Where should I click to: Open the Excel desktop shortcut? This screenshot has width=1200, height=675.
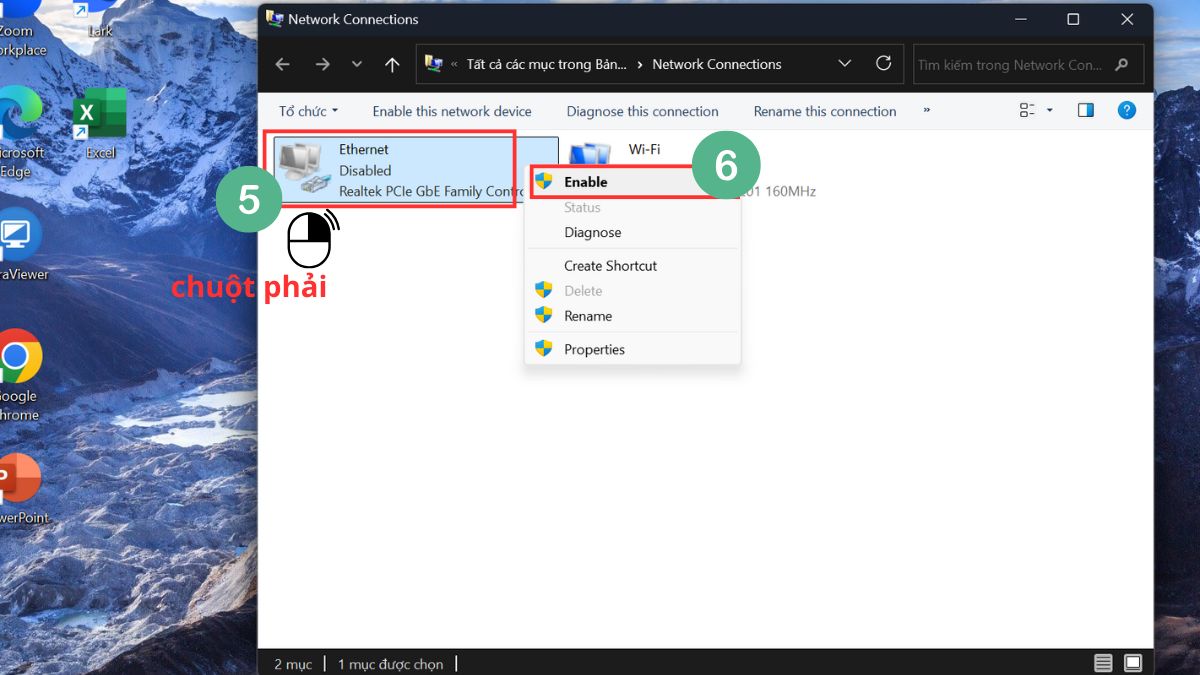tap(100, 125)
